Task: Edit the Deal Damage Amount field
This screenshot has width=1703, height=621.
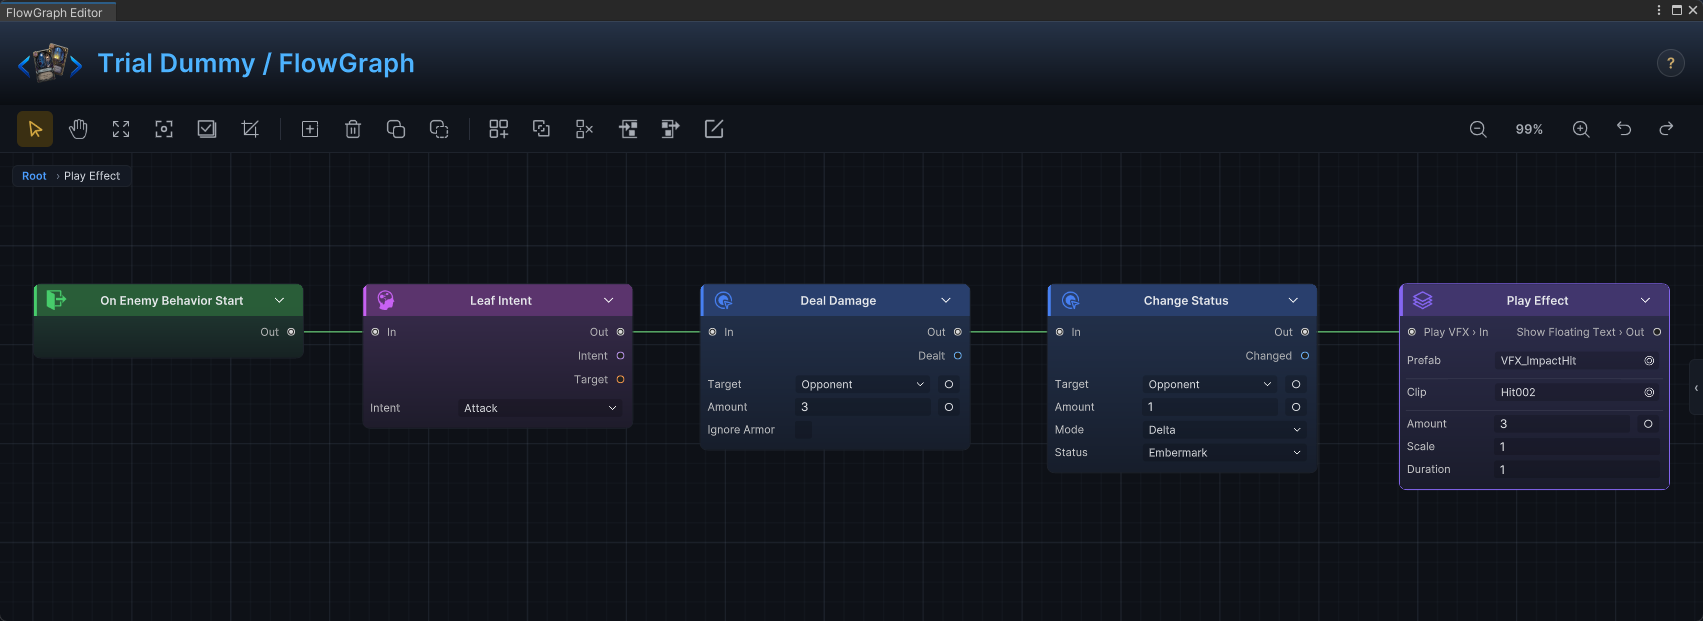Action: pos(863,407)
